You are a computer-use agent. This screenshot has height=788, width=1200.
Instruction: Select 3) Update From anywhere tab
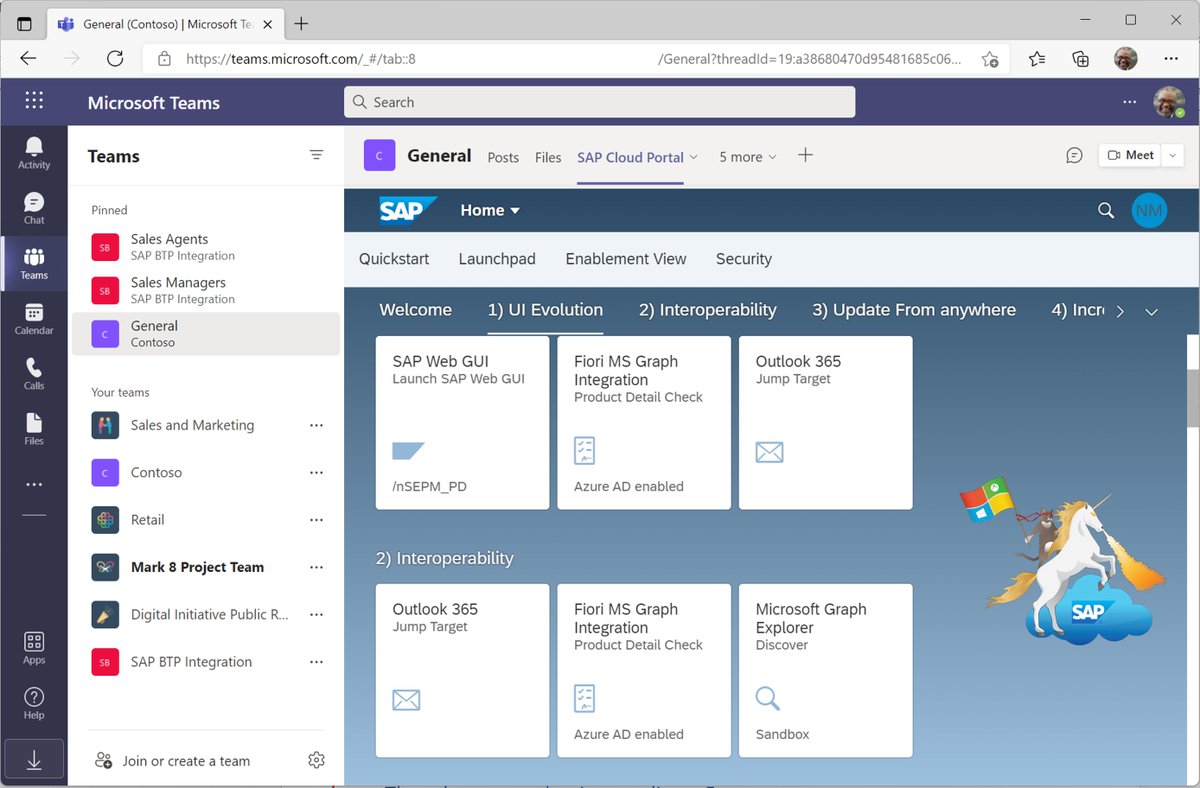pos(914,310)
